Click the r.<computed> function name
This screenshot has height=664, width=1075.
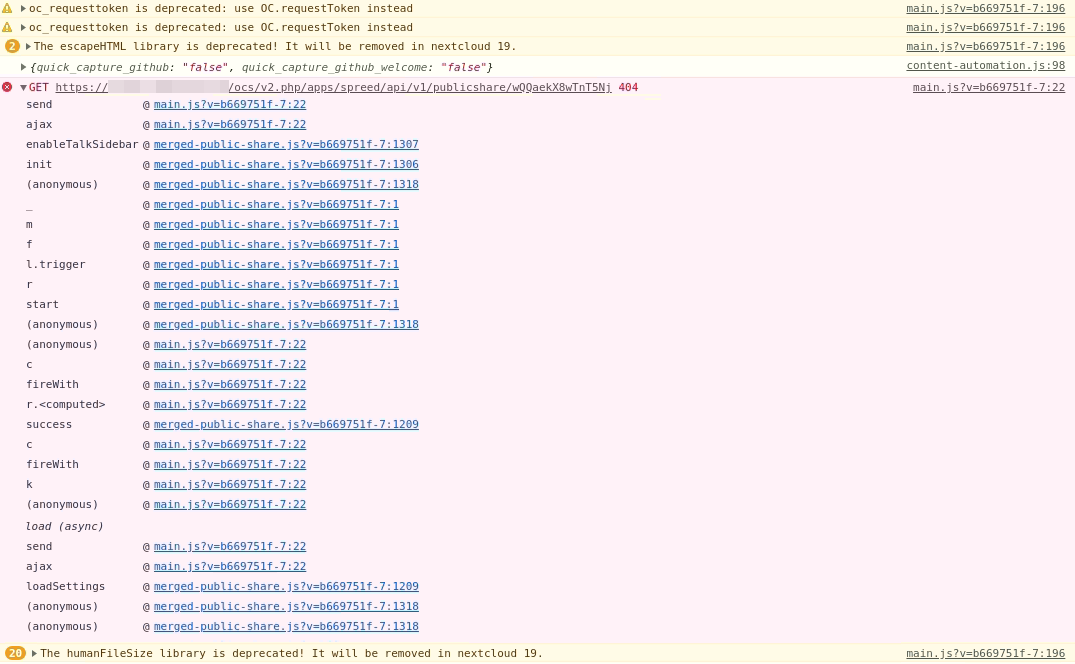[x=65, y=404]
